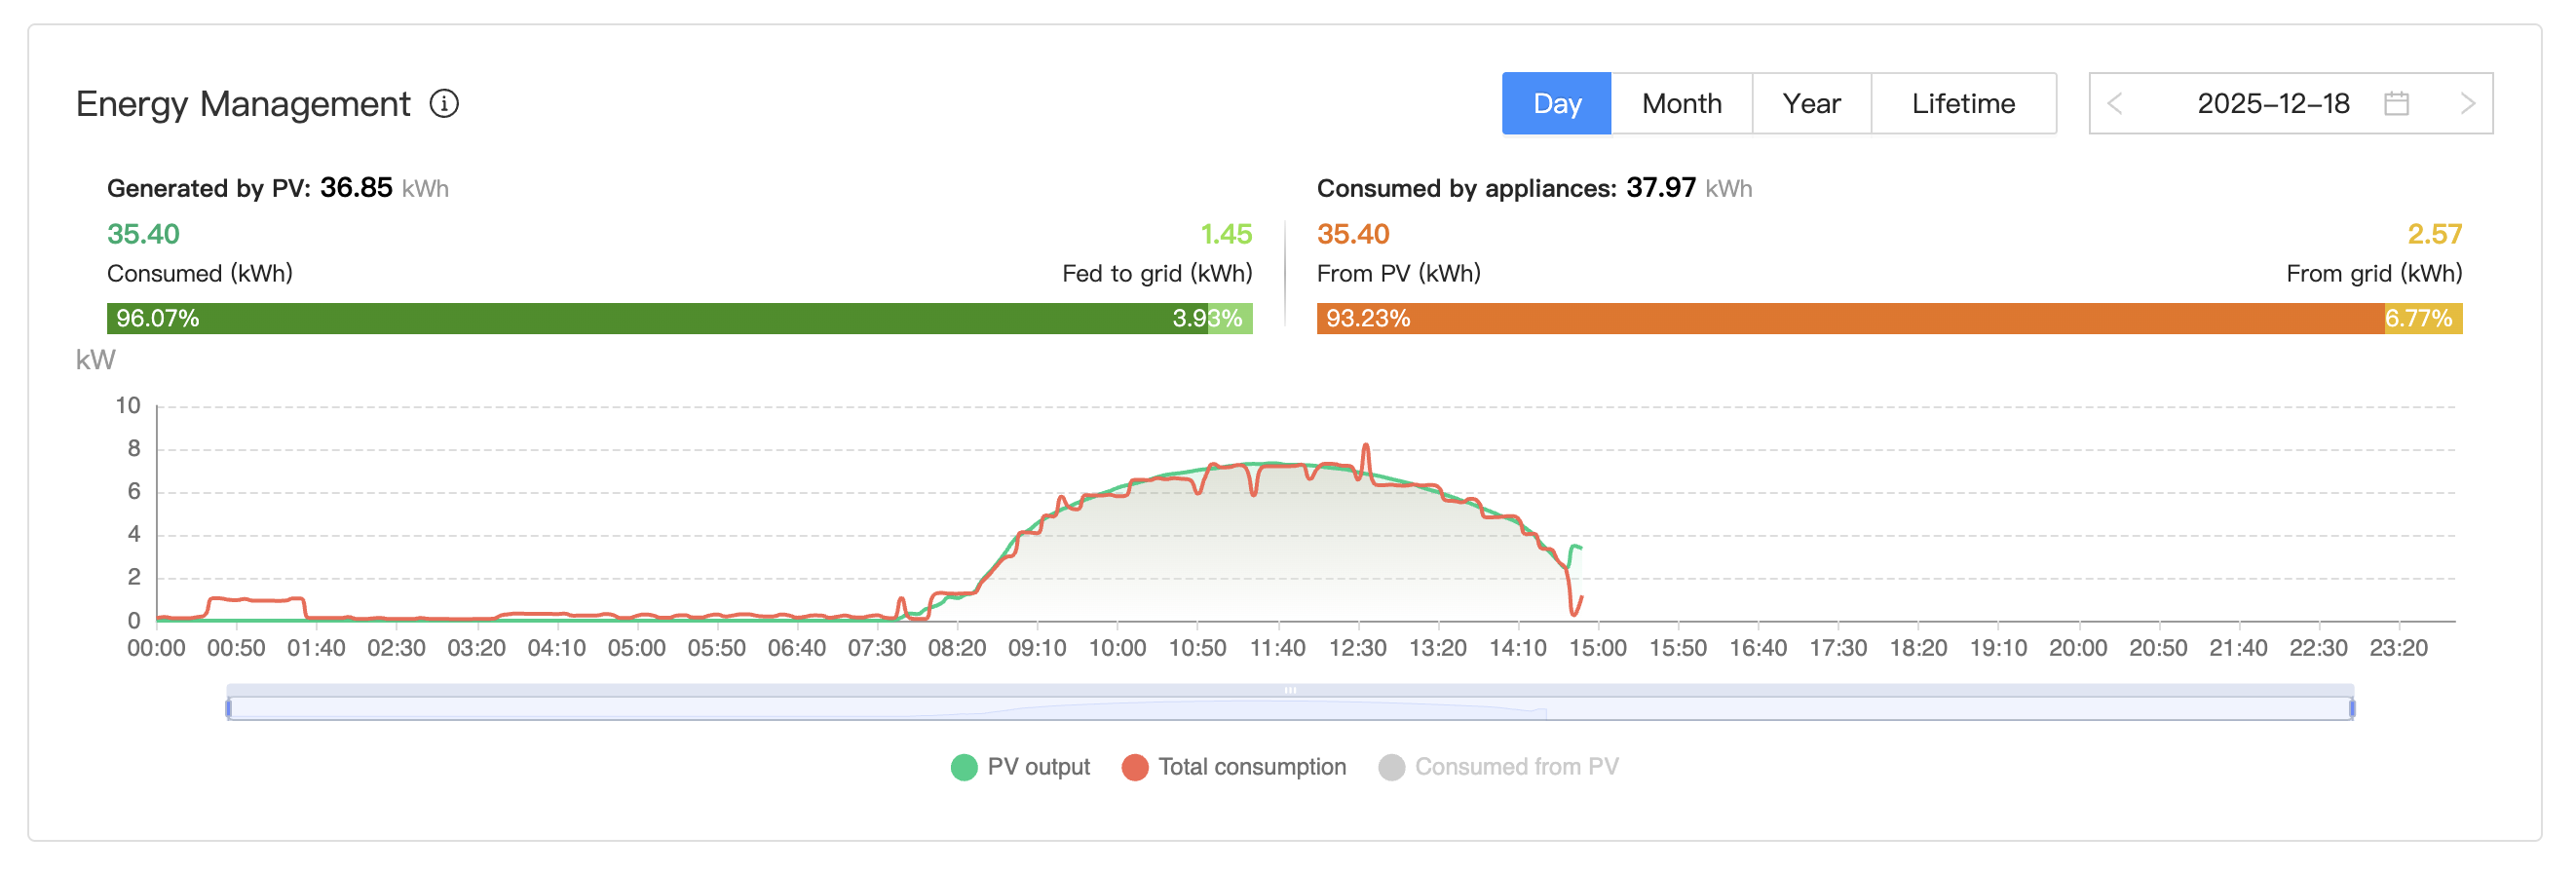Toggle PV output legend series
Viewport: 2576px width, 873px height.
coord(1020,767)
